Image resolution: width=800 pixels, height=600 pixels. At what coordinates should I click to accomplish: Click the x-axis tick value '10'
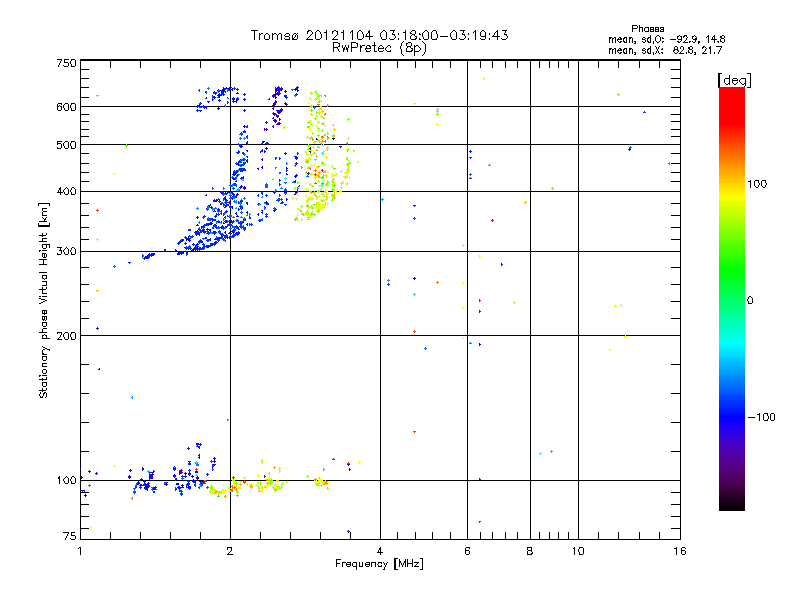(578, 551)
